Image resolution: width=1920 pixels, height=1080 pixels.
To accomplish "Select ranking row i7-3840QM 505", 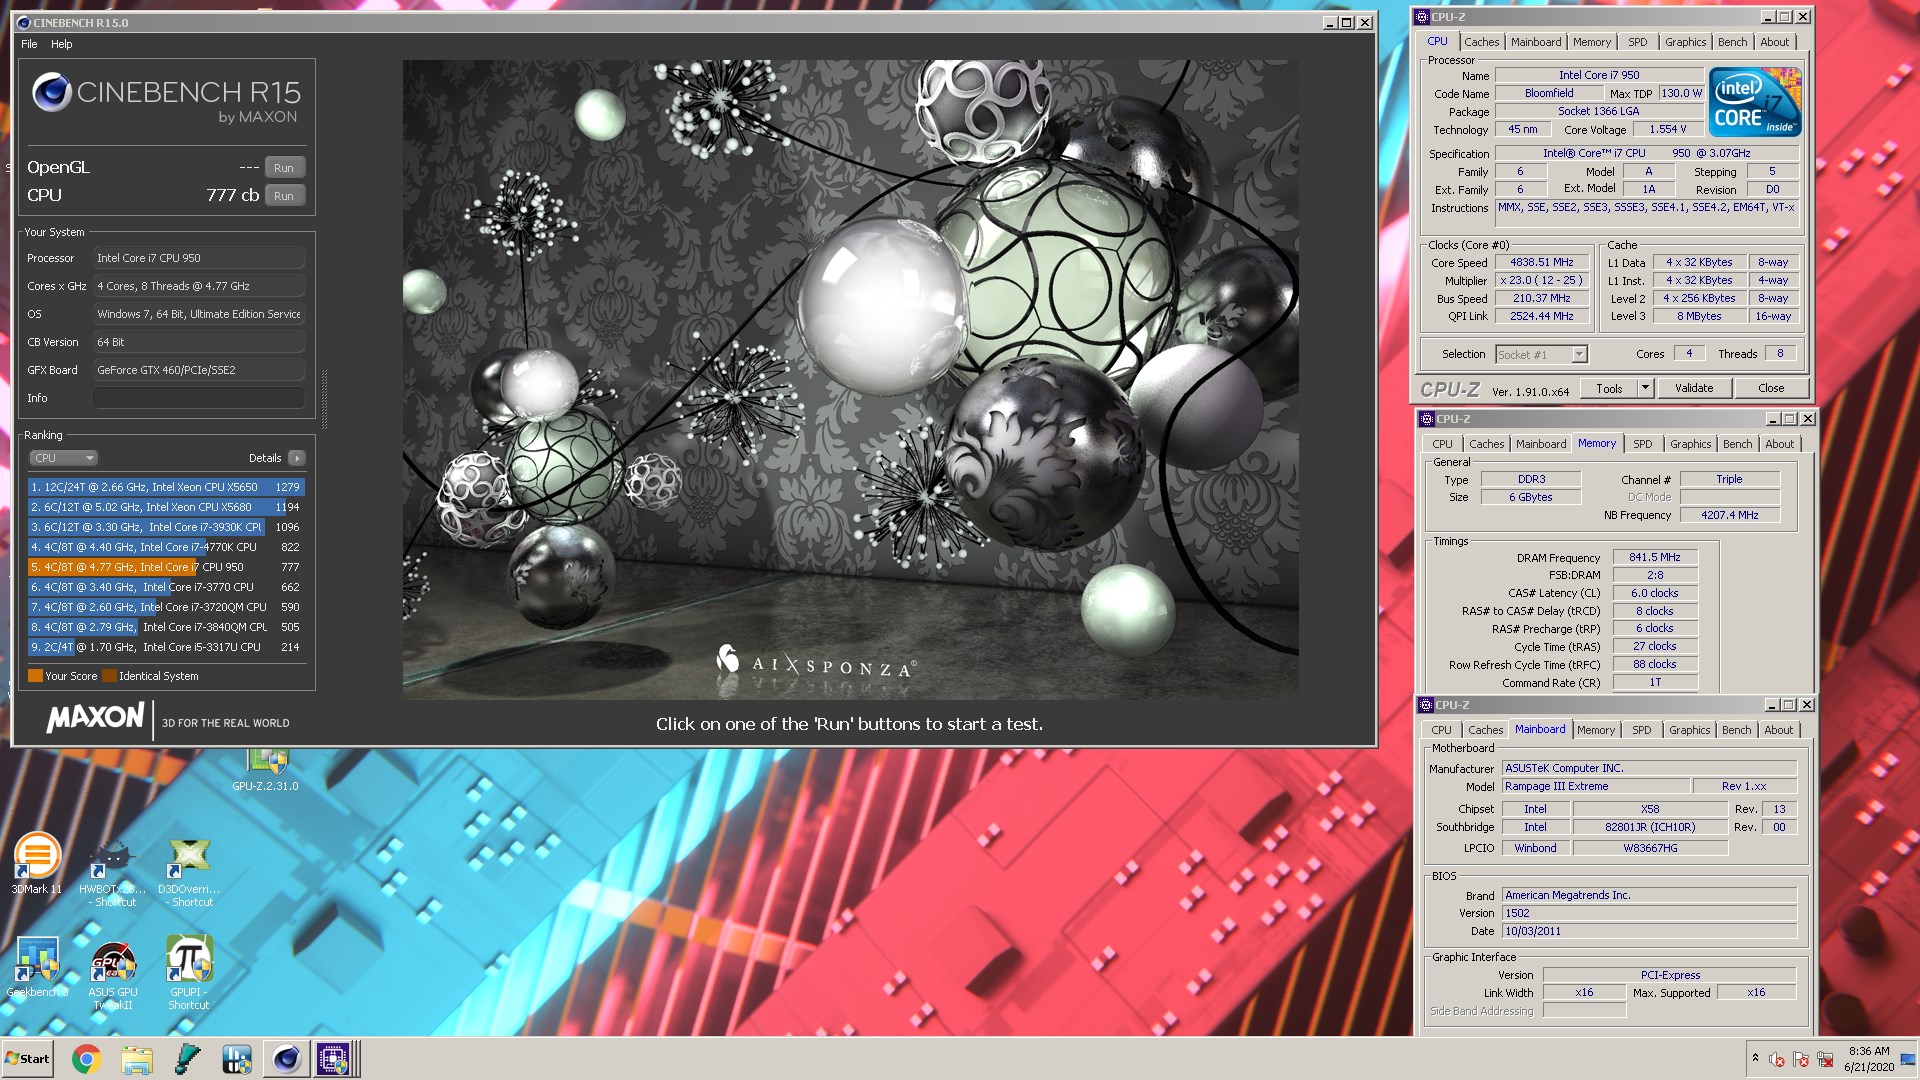I will coord(166,627).
